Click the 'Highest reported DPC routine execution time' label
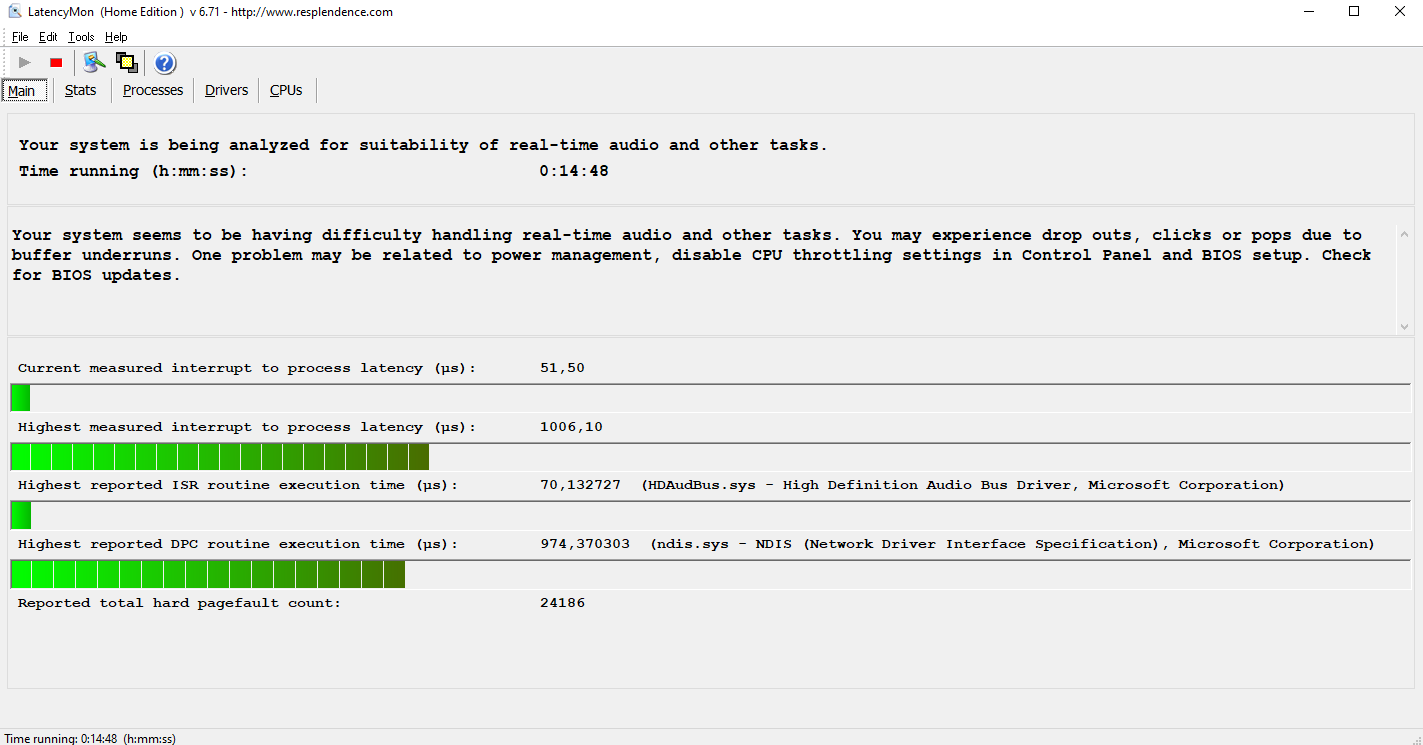 pyautogui.click(x=238, y=544)
